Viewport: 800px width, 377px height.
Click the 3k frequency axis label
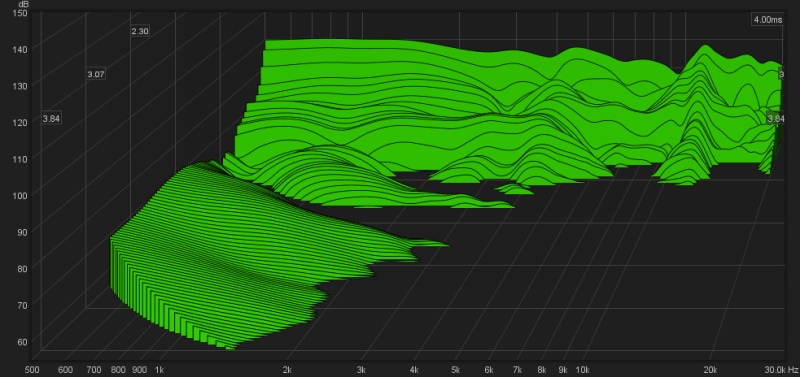(x=362, y=369)
